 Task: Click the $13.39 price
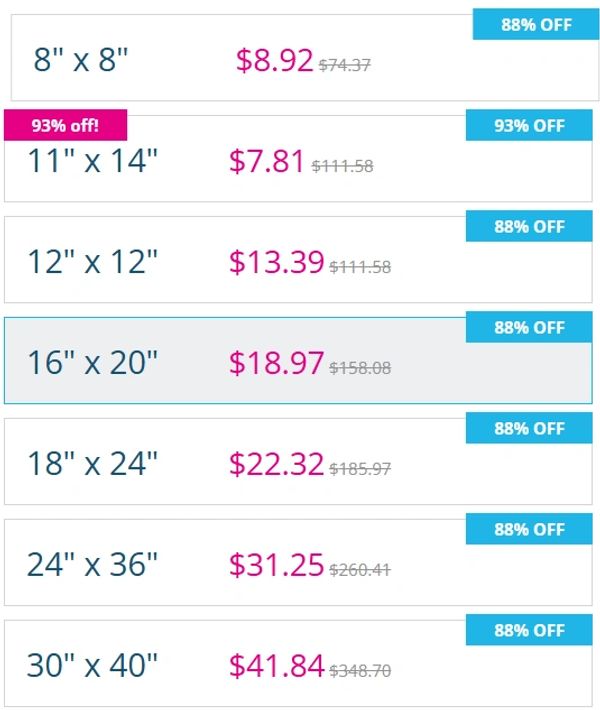[x=276, y=263]
